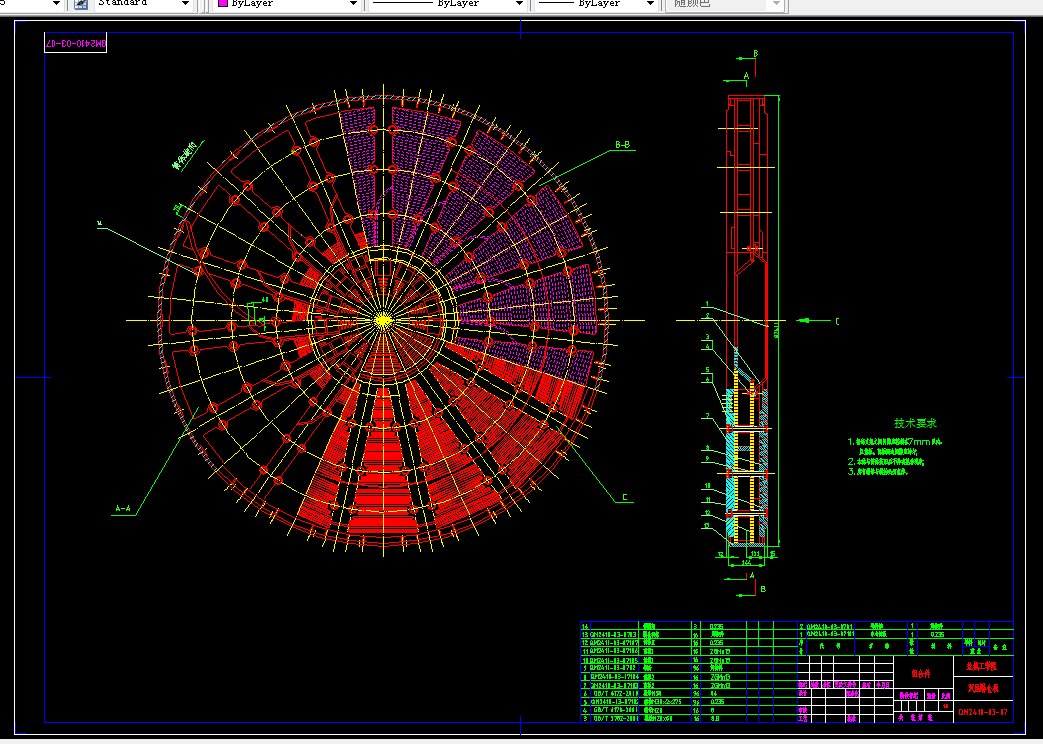The image size is (1043, 744).
Task: Select the C view arrow label beside the side view
Action: pyautogui.click(x=837, y=321)
